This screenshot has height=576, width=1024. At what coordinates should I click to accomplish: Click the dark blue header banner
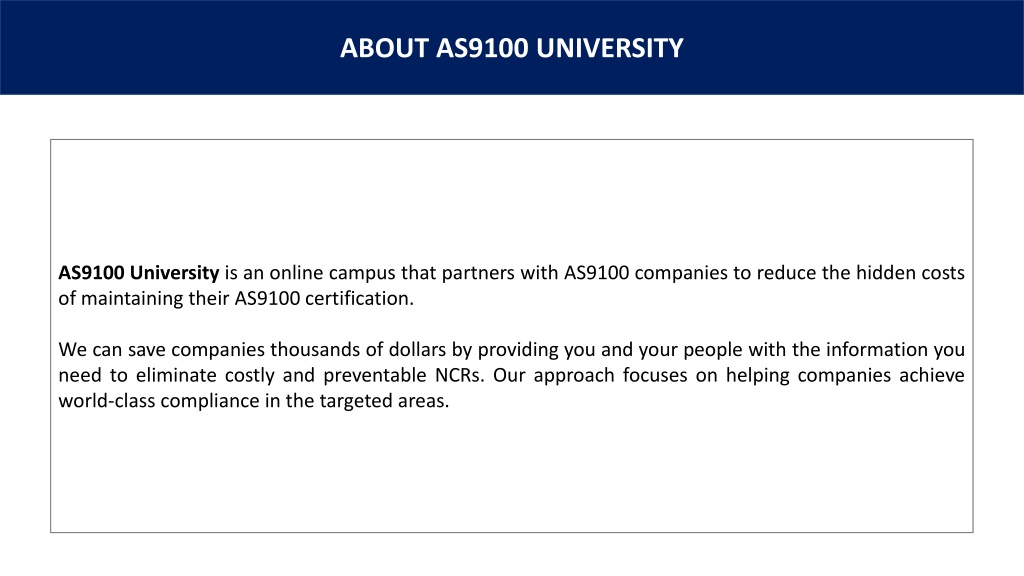click(512, 47)
